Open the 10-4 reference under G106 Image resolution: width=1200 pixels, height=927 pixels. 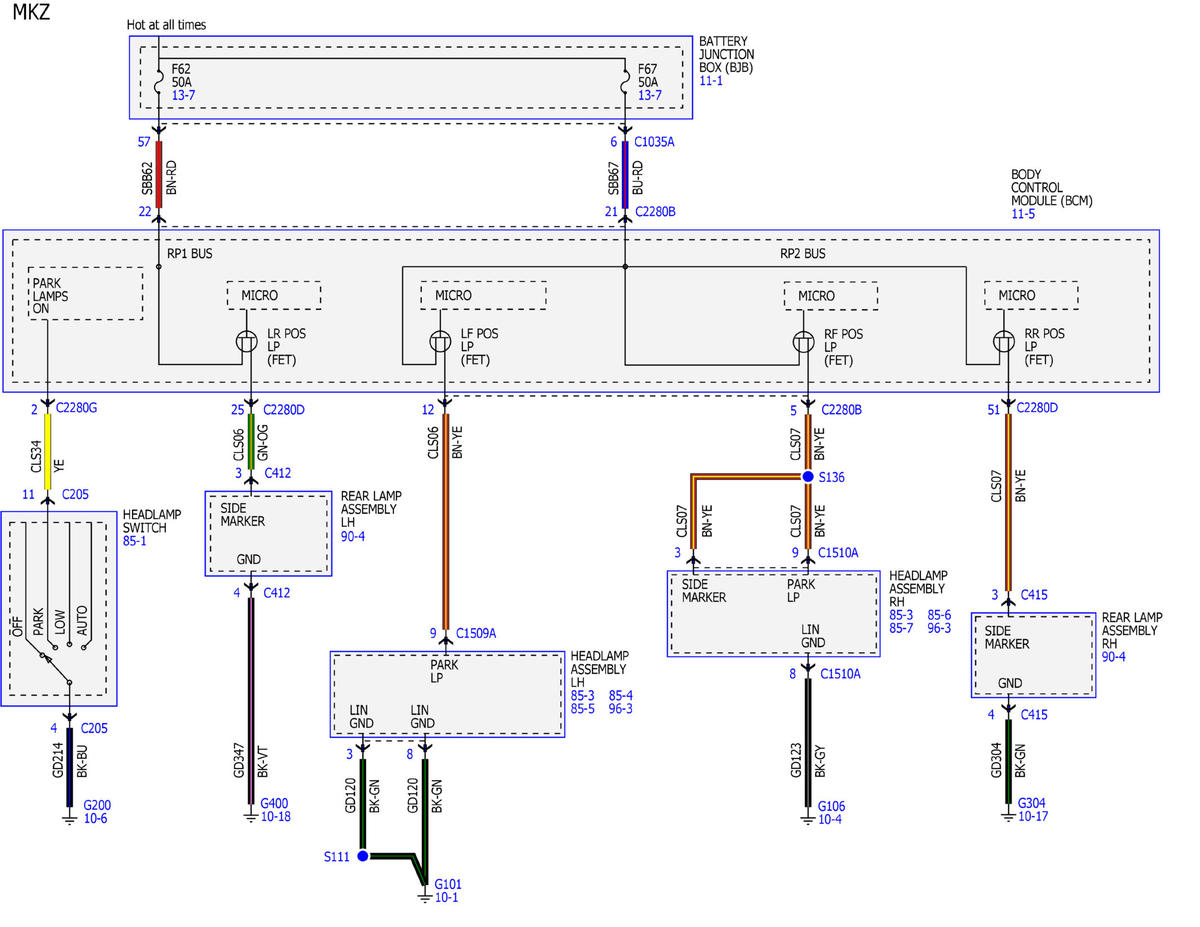click(828, 819)
